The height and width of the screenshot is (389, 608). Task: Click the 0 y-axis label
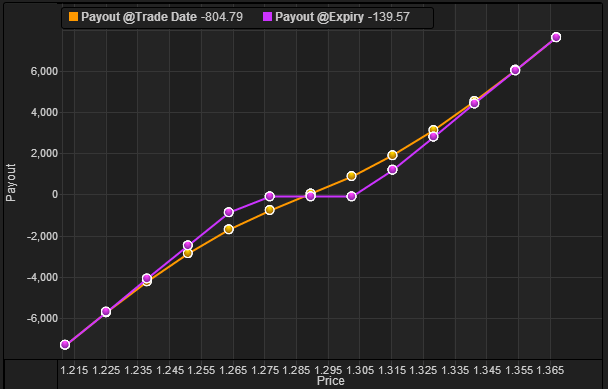55,194
